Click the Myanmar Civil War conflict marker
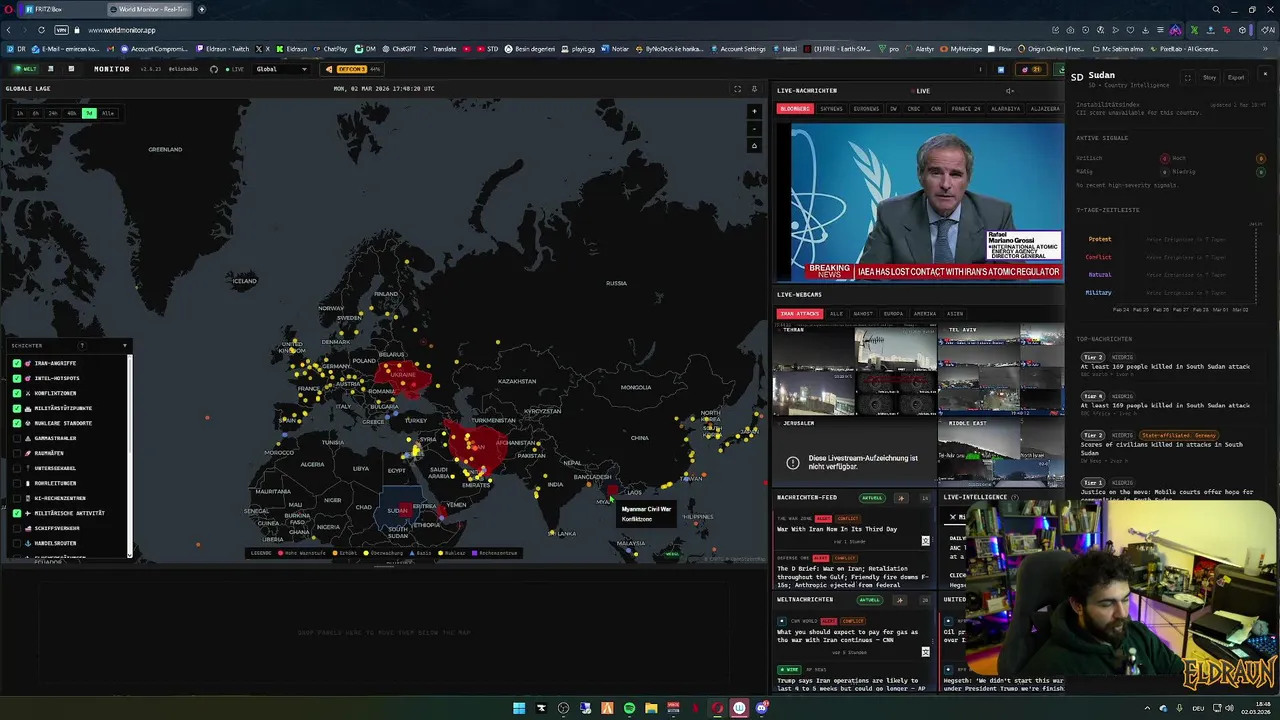Image resolution: width=1280 pixels, height=720 pixels. [612, 491]
